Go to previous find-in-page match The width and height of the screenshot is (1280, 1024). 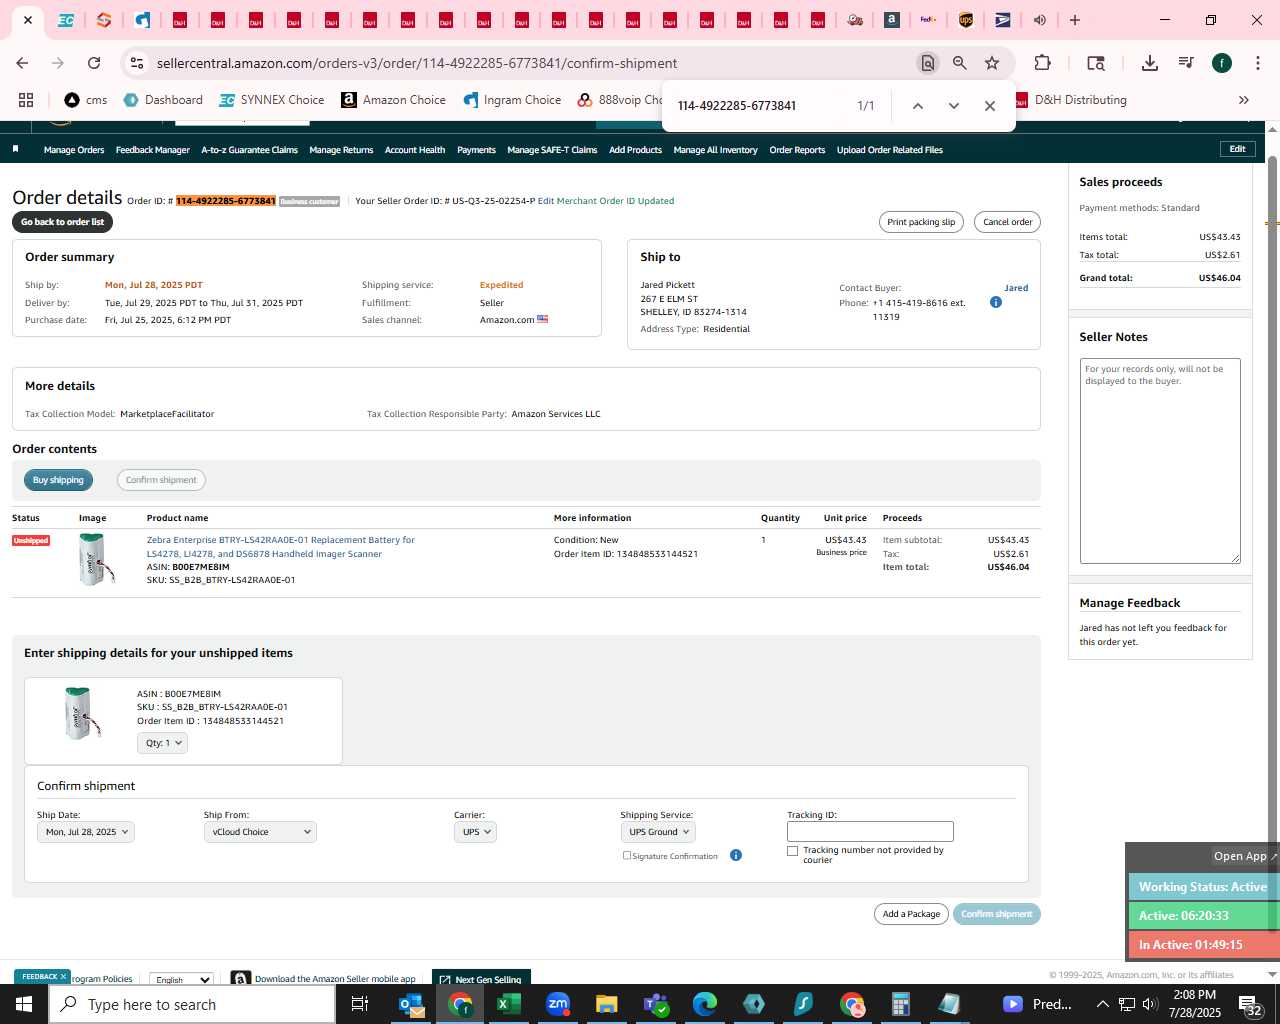(917, 106)
